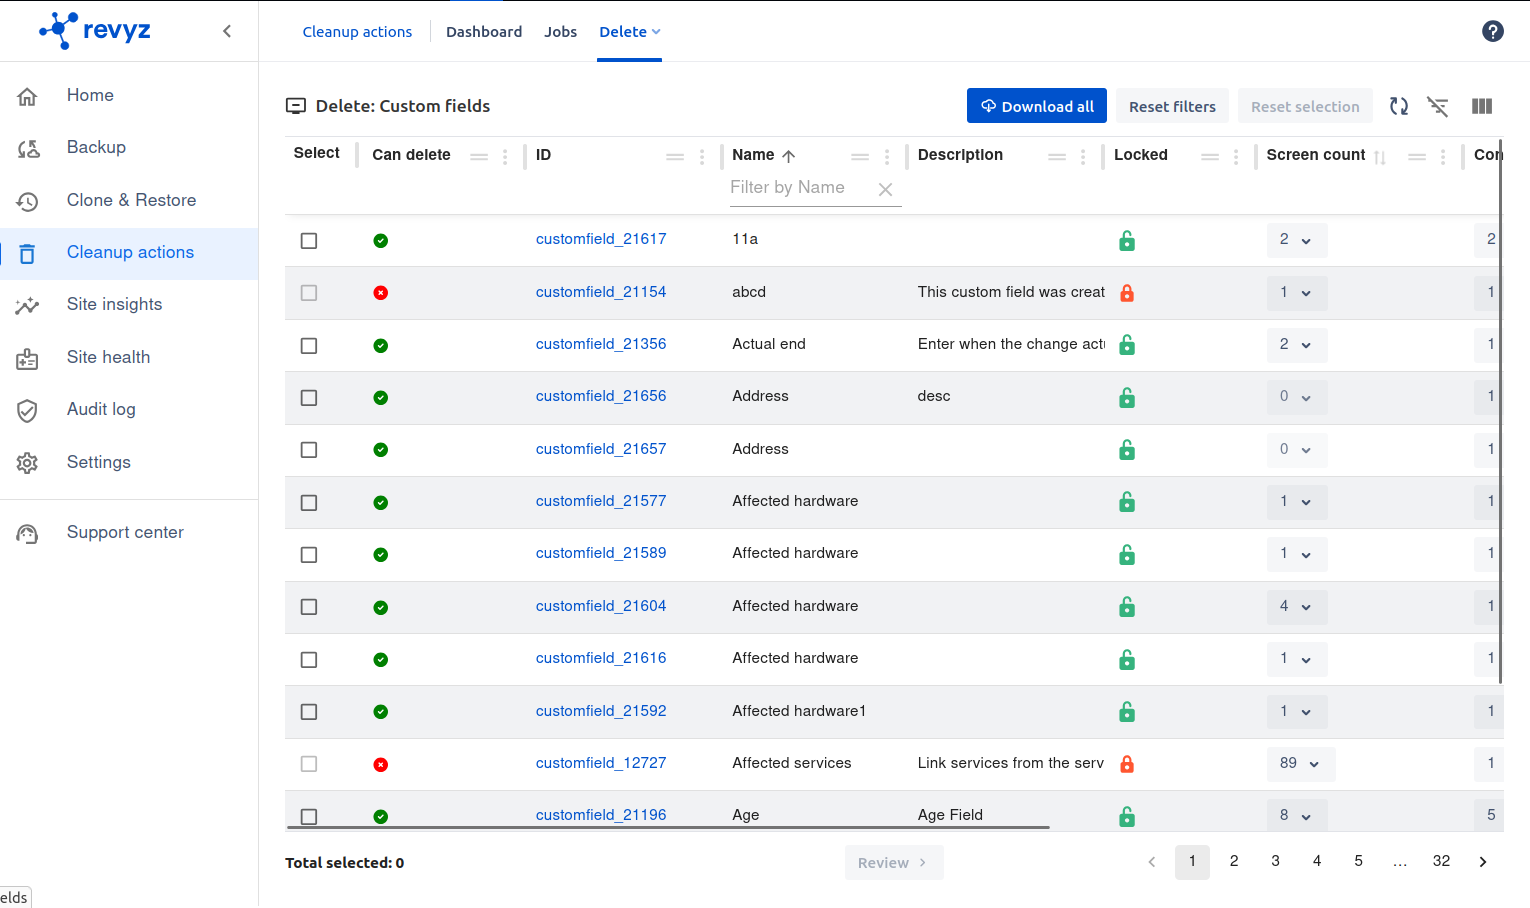Select the customfield_21589 checkbox
This screenshot has height=908, width=1530.
[x=309, y=555]
